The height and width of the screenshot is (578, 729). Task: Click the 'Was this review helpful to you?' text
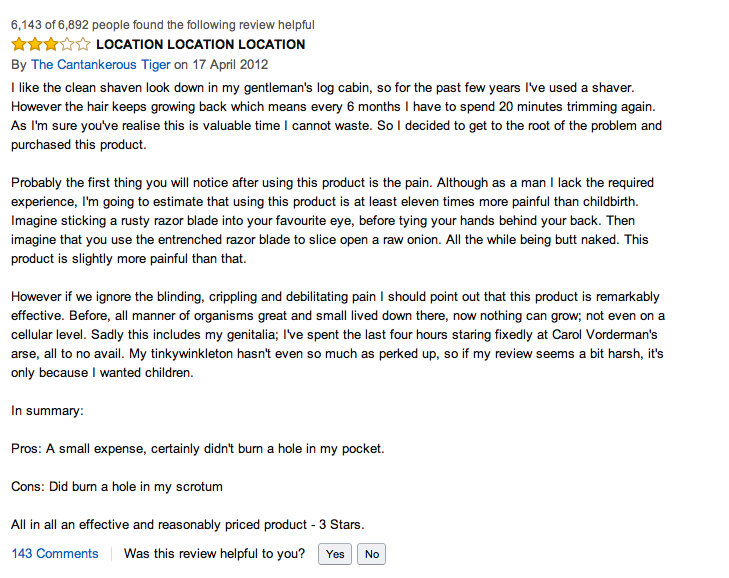tap(214, 554)
